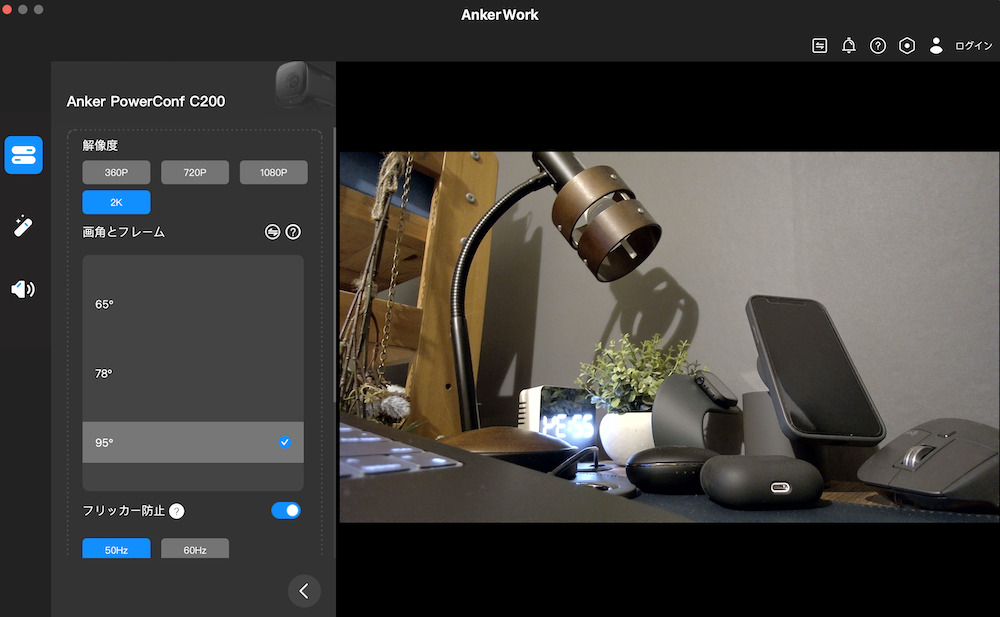
Task: Collapse the settings panel with back arrow
Action: coord(304,591)
